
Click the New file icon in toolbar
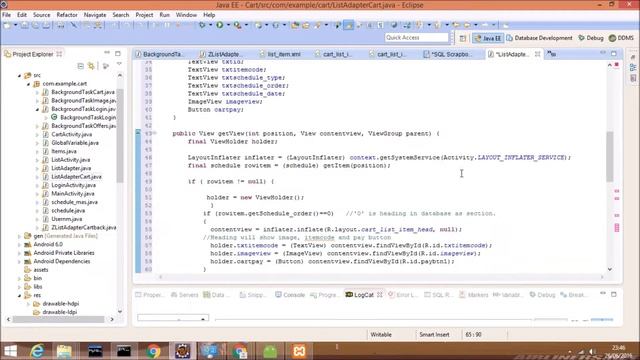click(7, 25)
